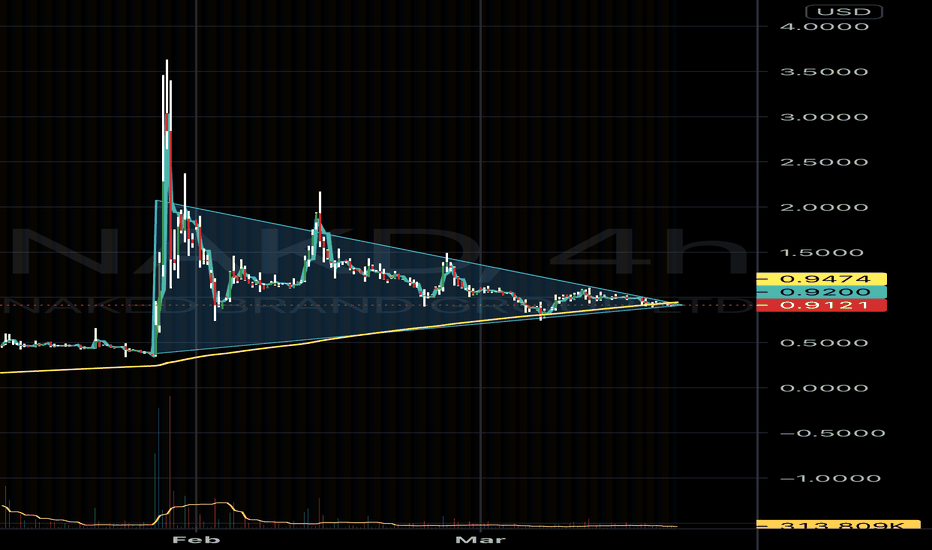Click the 3.0000 price axis value
The image size is (932, 550).
(x=824, y=117)
